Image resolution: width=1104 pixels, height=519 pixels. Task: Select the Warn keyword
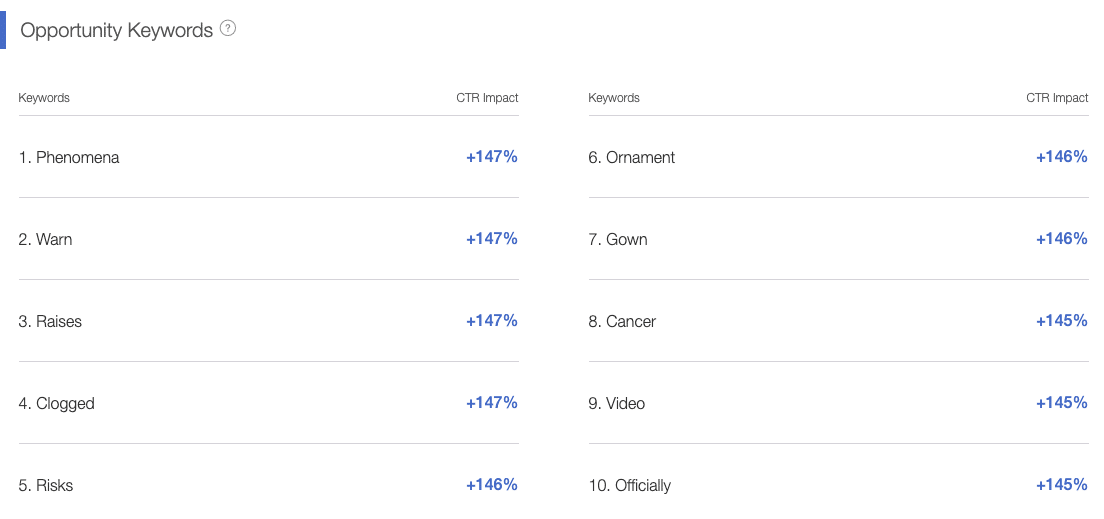[x=45, y=239]
